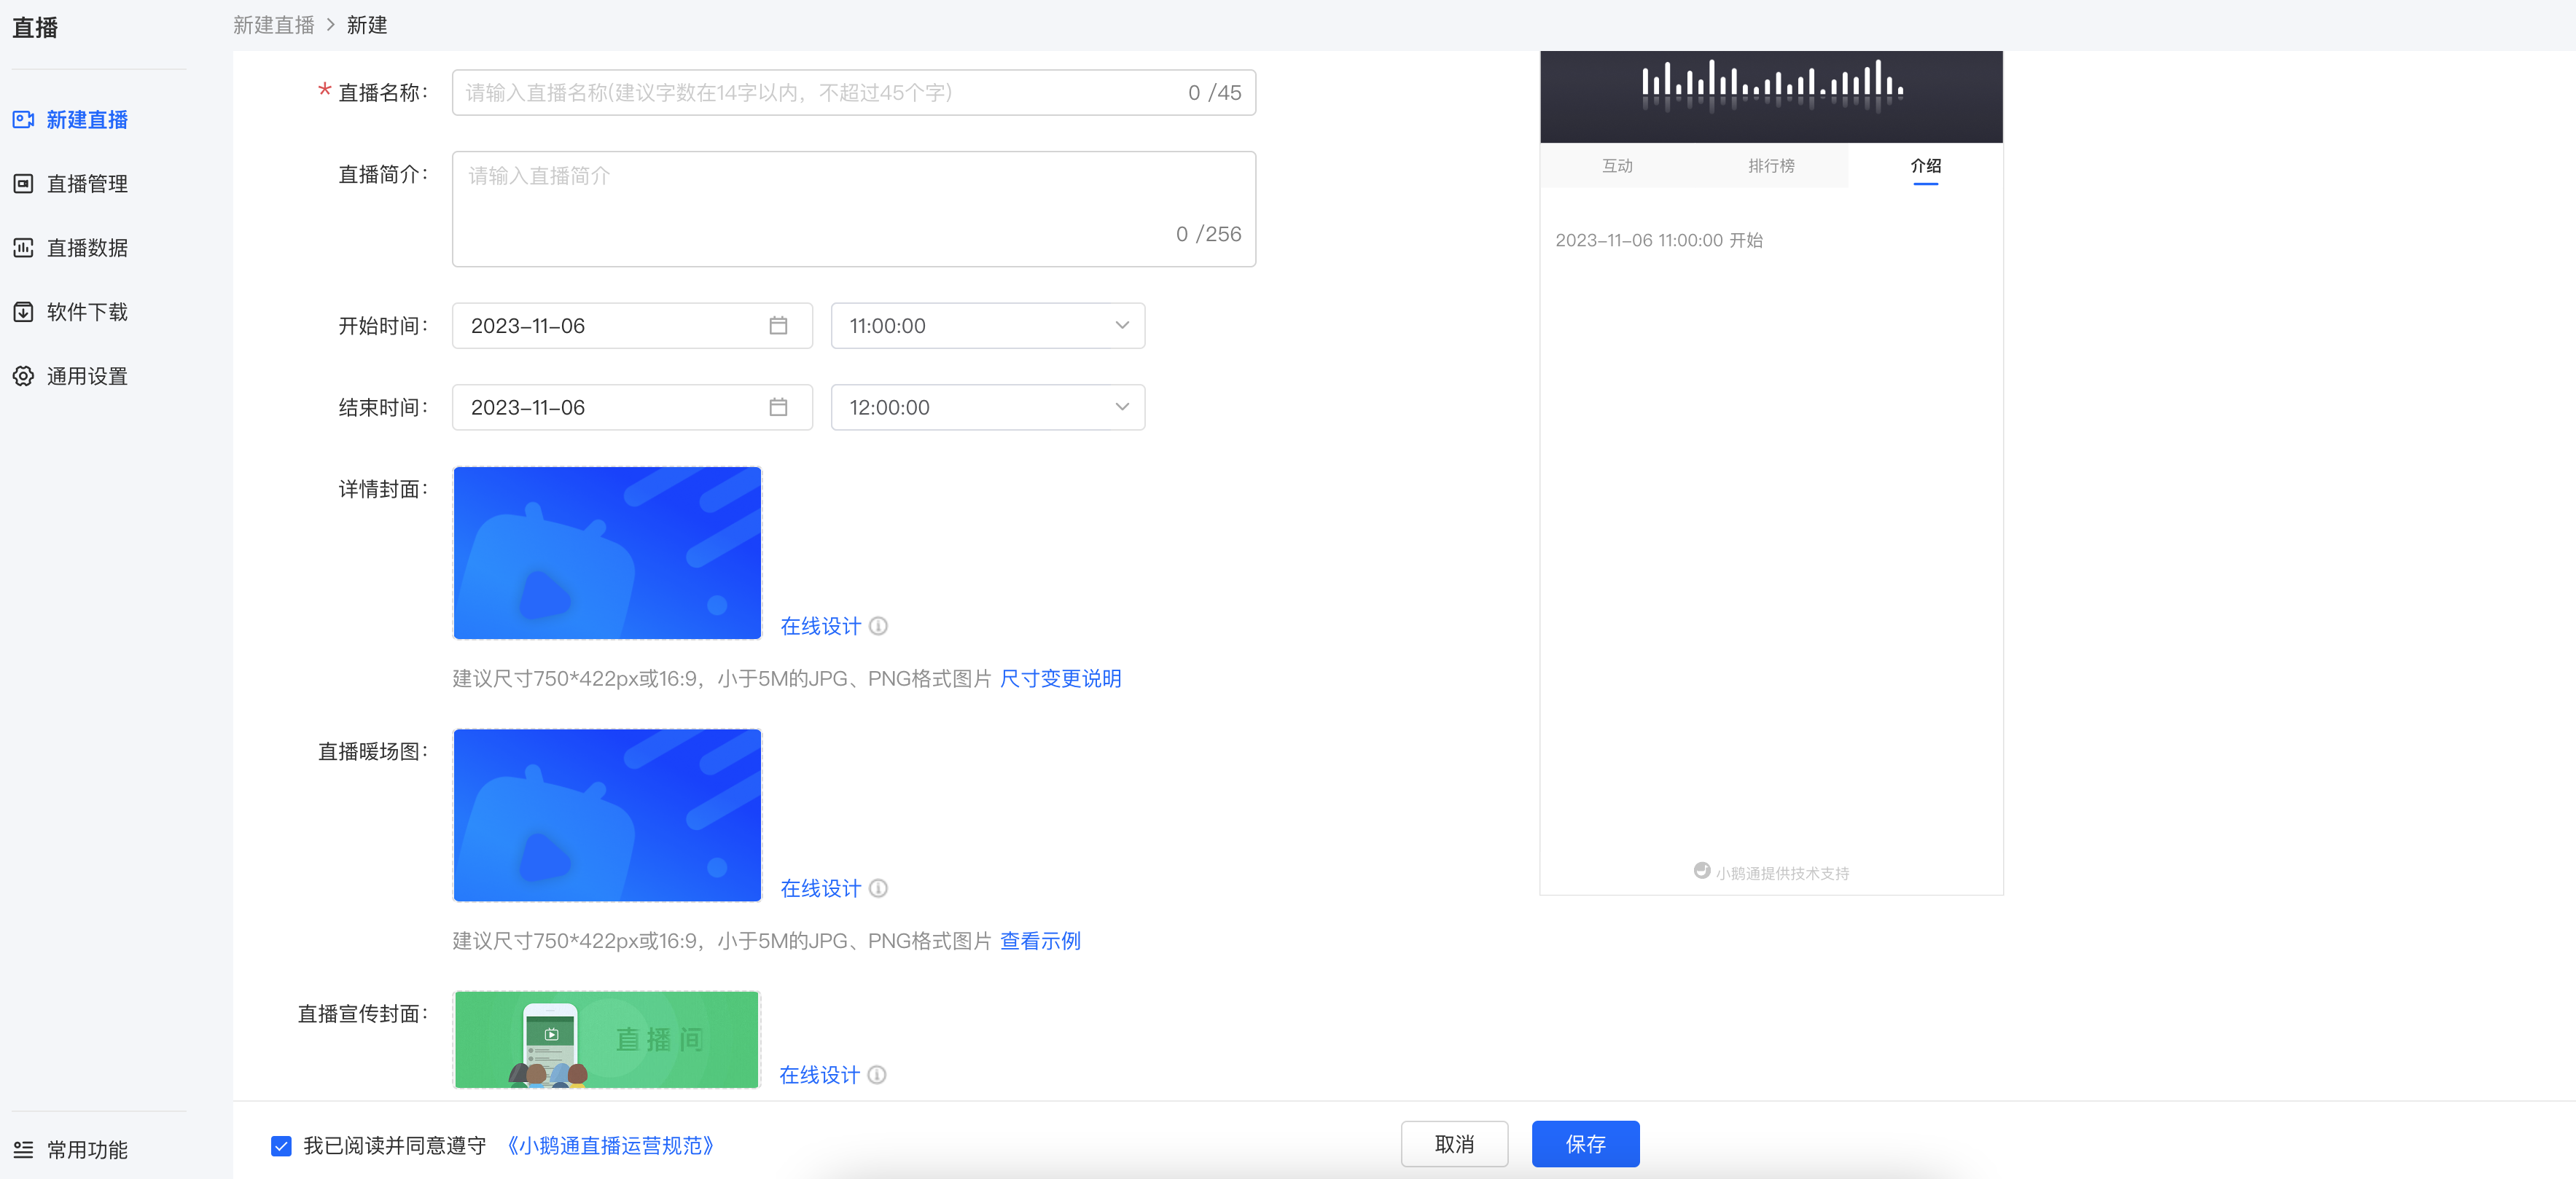Switch to the 互动 preview tab
This screenshot has width=2576, height=1179.
(1616, 166)
